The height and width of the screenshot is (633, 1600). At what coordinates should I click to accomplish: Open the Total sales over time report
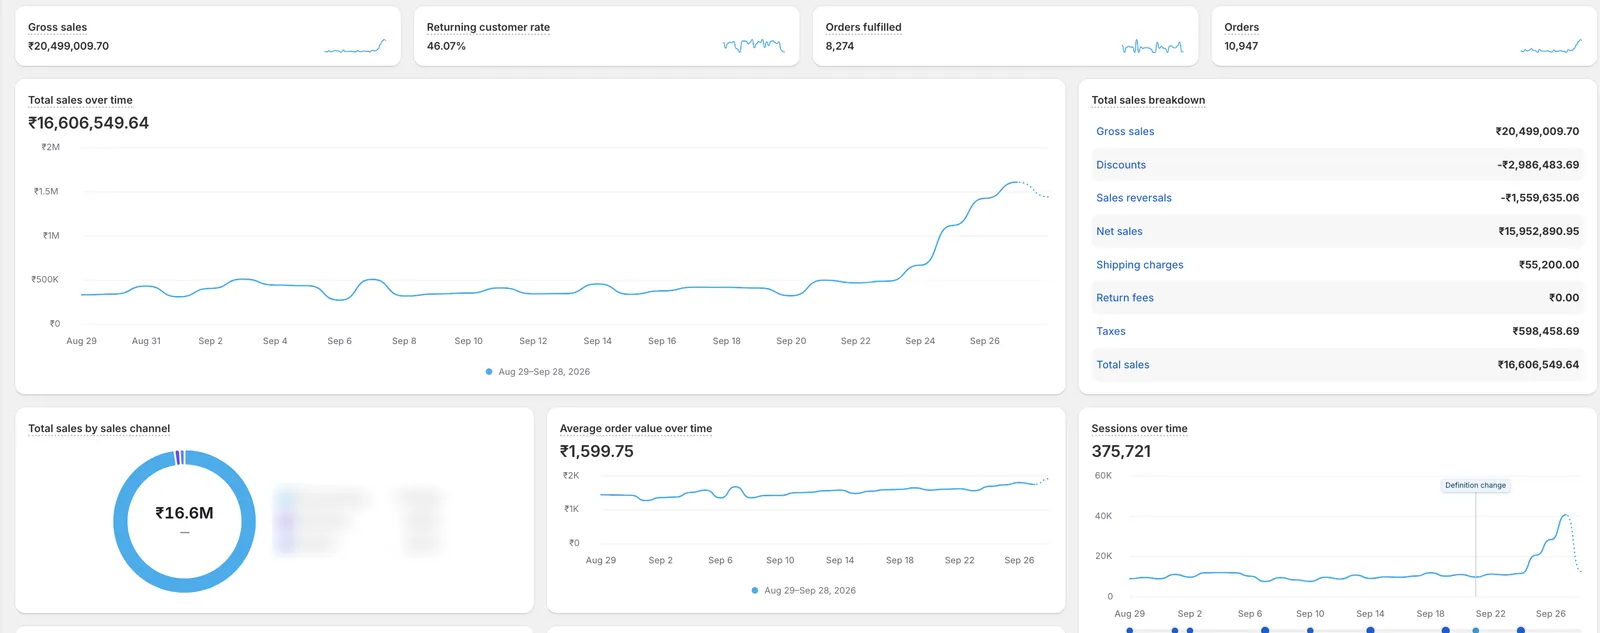click(x=80, y=100)
